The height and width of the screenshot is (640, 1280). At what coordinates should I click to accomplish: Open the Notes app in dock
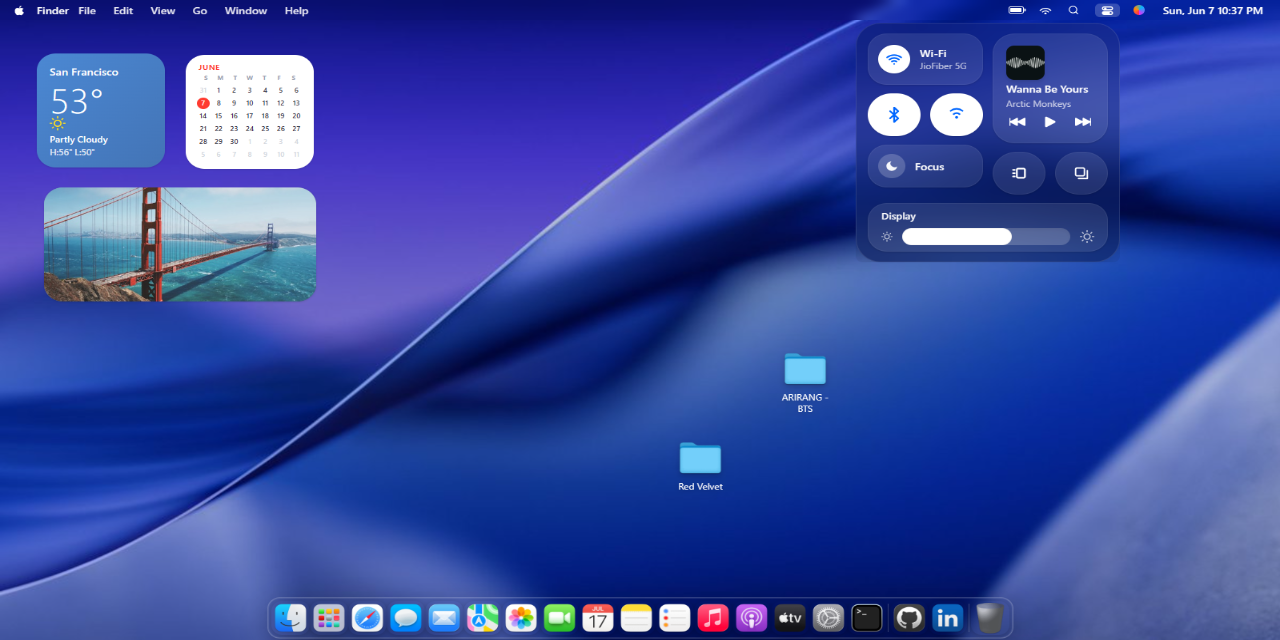pos(636,618)
